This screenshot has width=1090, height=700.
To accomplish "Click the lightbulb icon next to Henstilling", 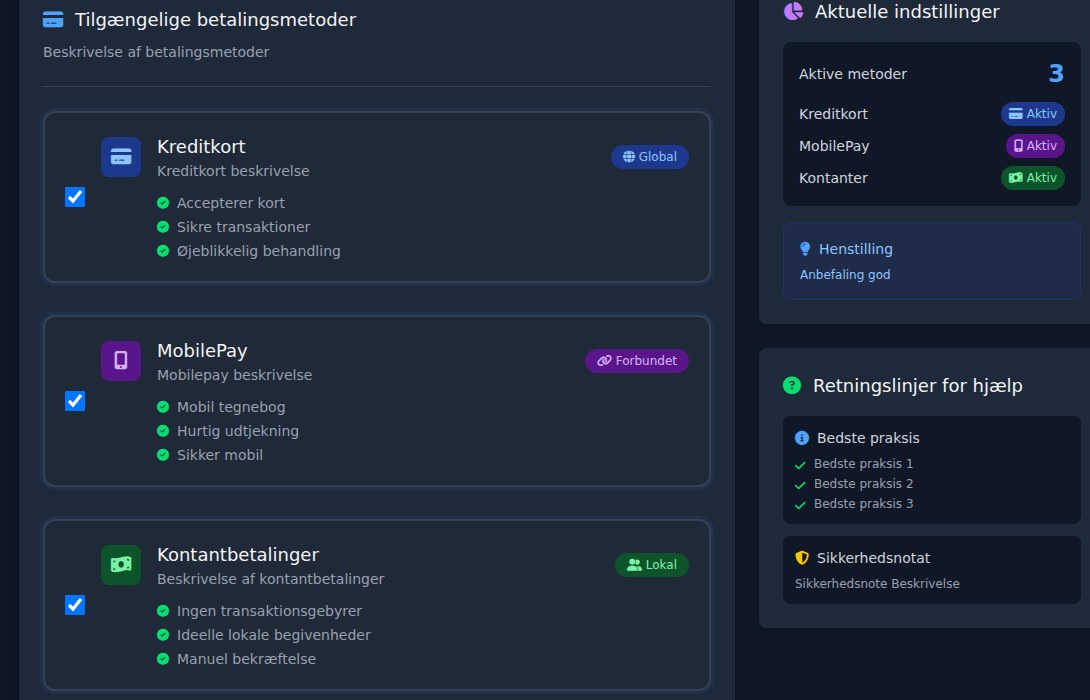I will [x=805, y=249].
